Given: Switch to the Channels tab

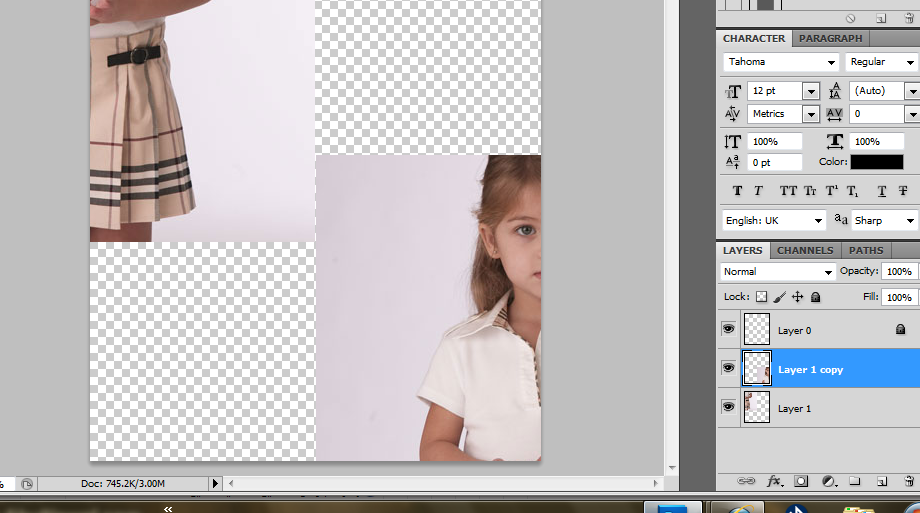Looking at the screenshot, I should coord(805,250).
